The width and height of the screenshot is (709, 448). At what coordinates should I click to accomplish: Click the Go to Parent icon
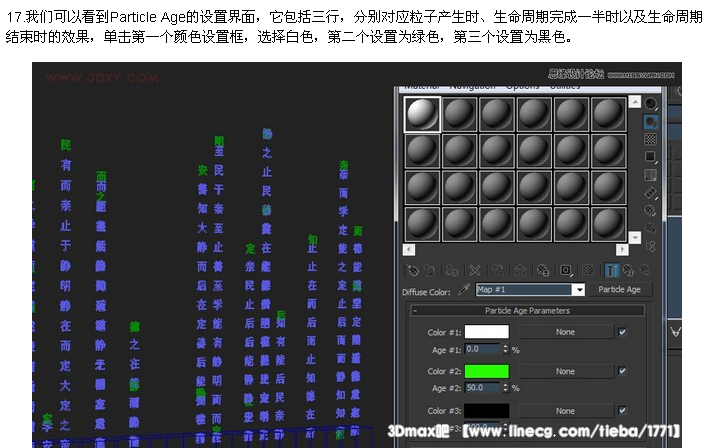point(629,270)
